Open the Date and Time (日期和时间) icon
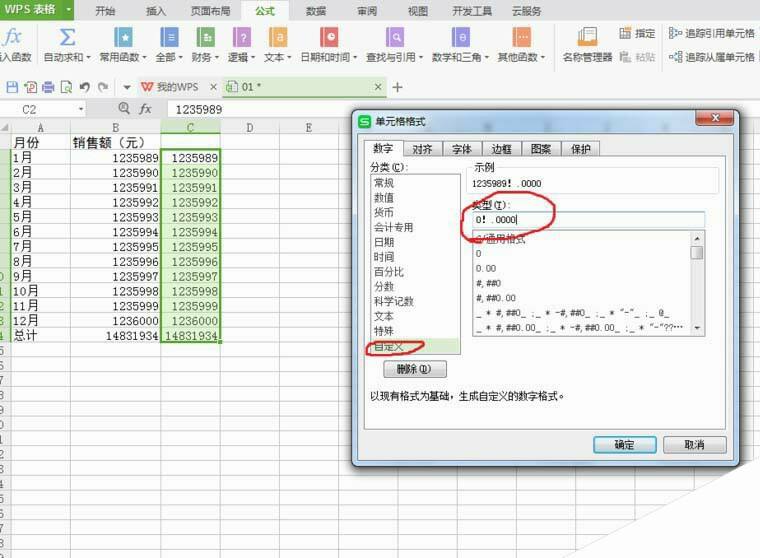Screen dimensions: 760x558 [329, 37]
